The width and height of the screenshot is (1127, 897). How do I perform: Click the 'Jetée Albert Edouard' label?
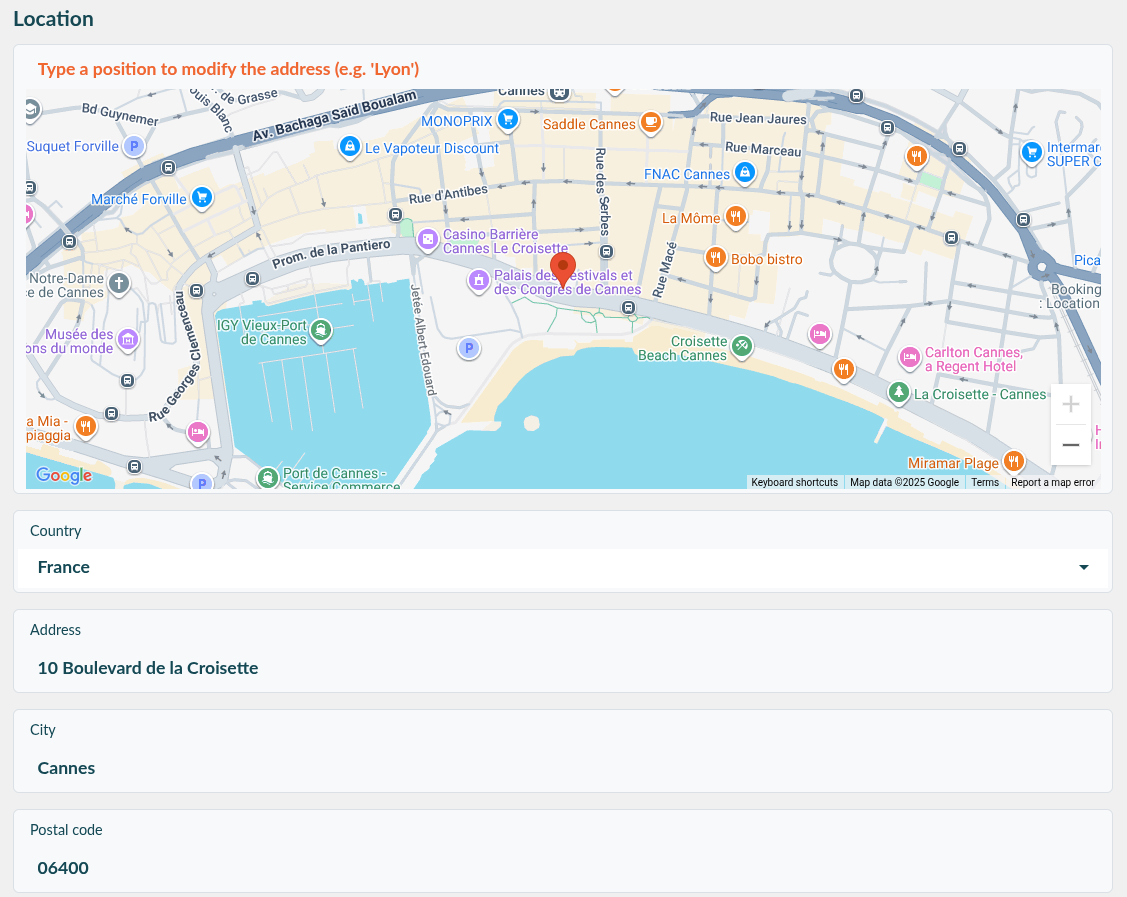(x=423, y=340)
